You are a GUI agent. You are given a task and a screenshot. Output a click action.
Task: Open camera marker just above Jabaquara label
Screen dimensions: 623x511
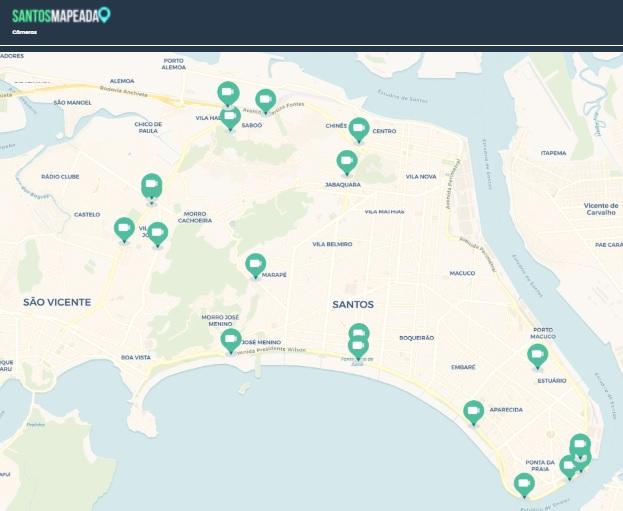pyautogui.click(x=347, y=163)
